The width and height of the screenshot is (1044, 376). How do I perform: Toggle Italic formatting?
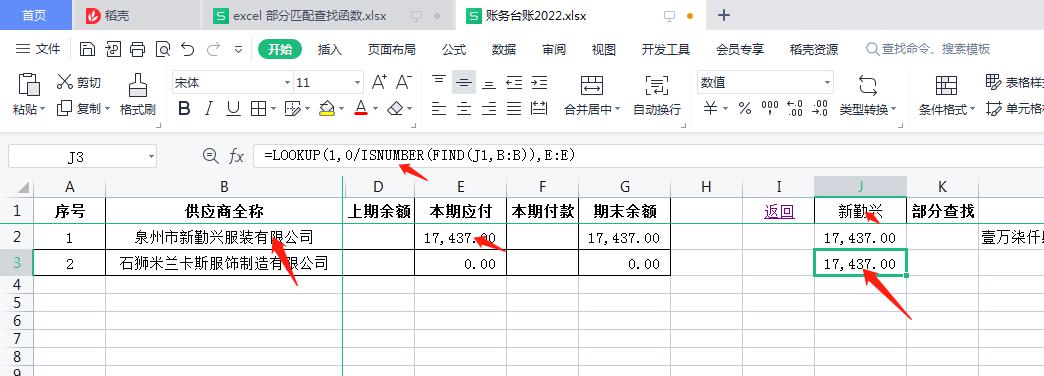208,108
